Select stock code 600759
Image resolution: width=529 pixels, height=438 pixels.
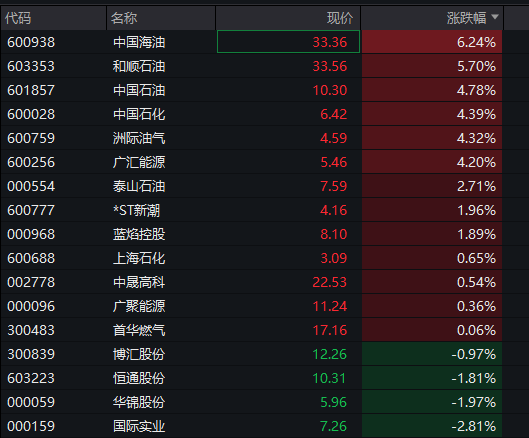point(31,138)
